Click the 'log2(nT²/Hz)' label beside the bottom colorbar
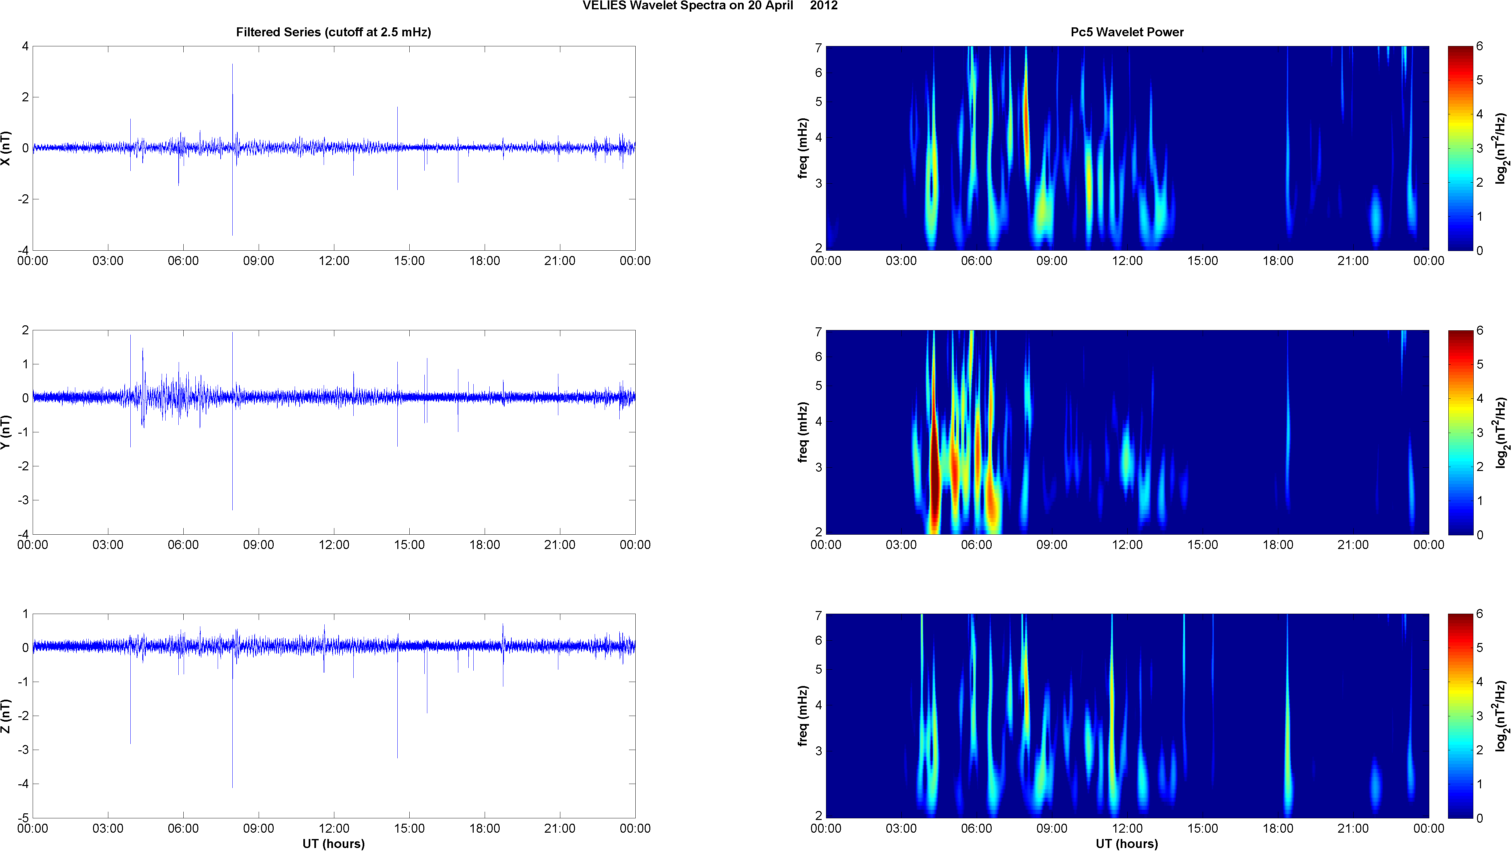This screenshot has height=851, width=1511. (1501, 716)
